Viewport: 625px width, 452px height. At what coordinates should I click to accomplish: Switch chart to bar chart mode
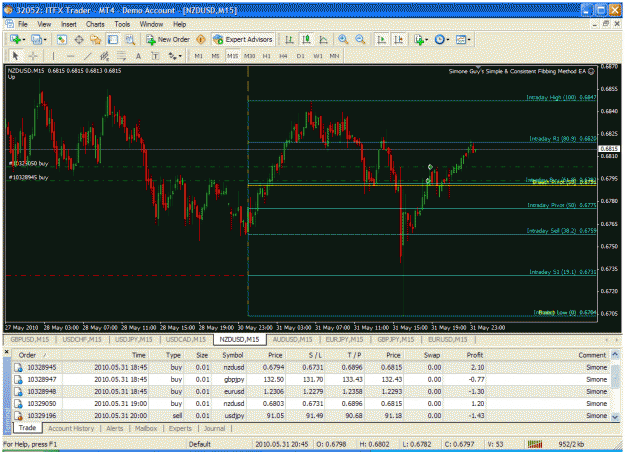pyautogui.click(x=289, y=39)
